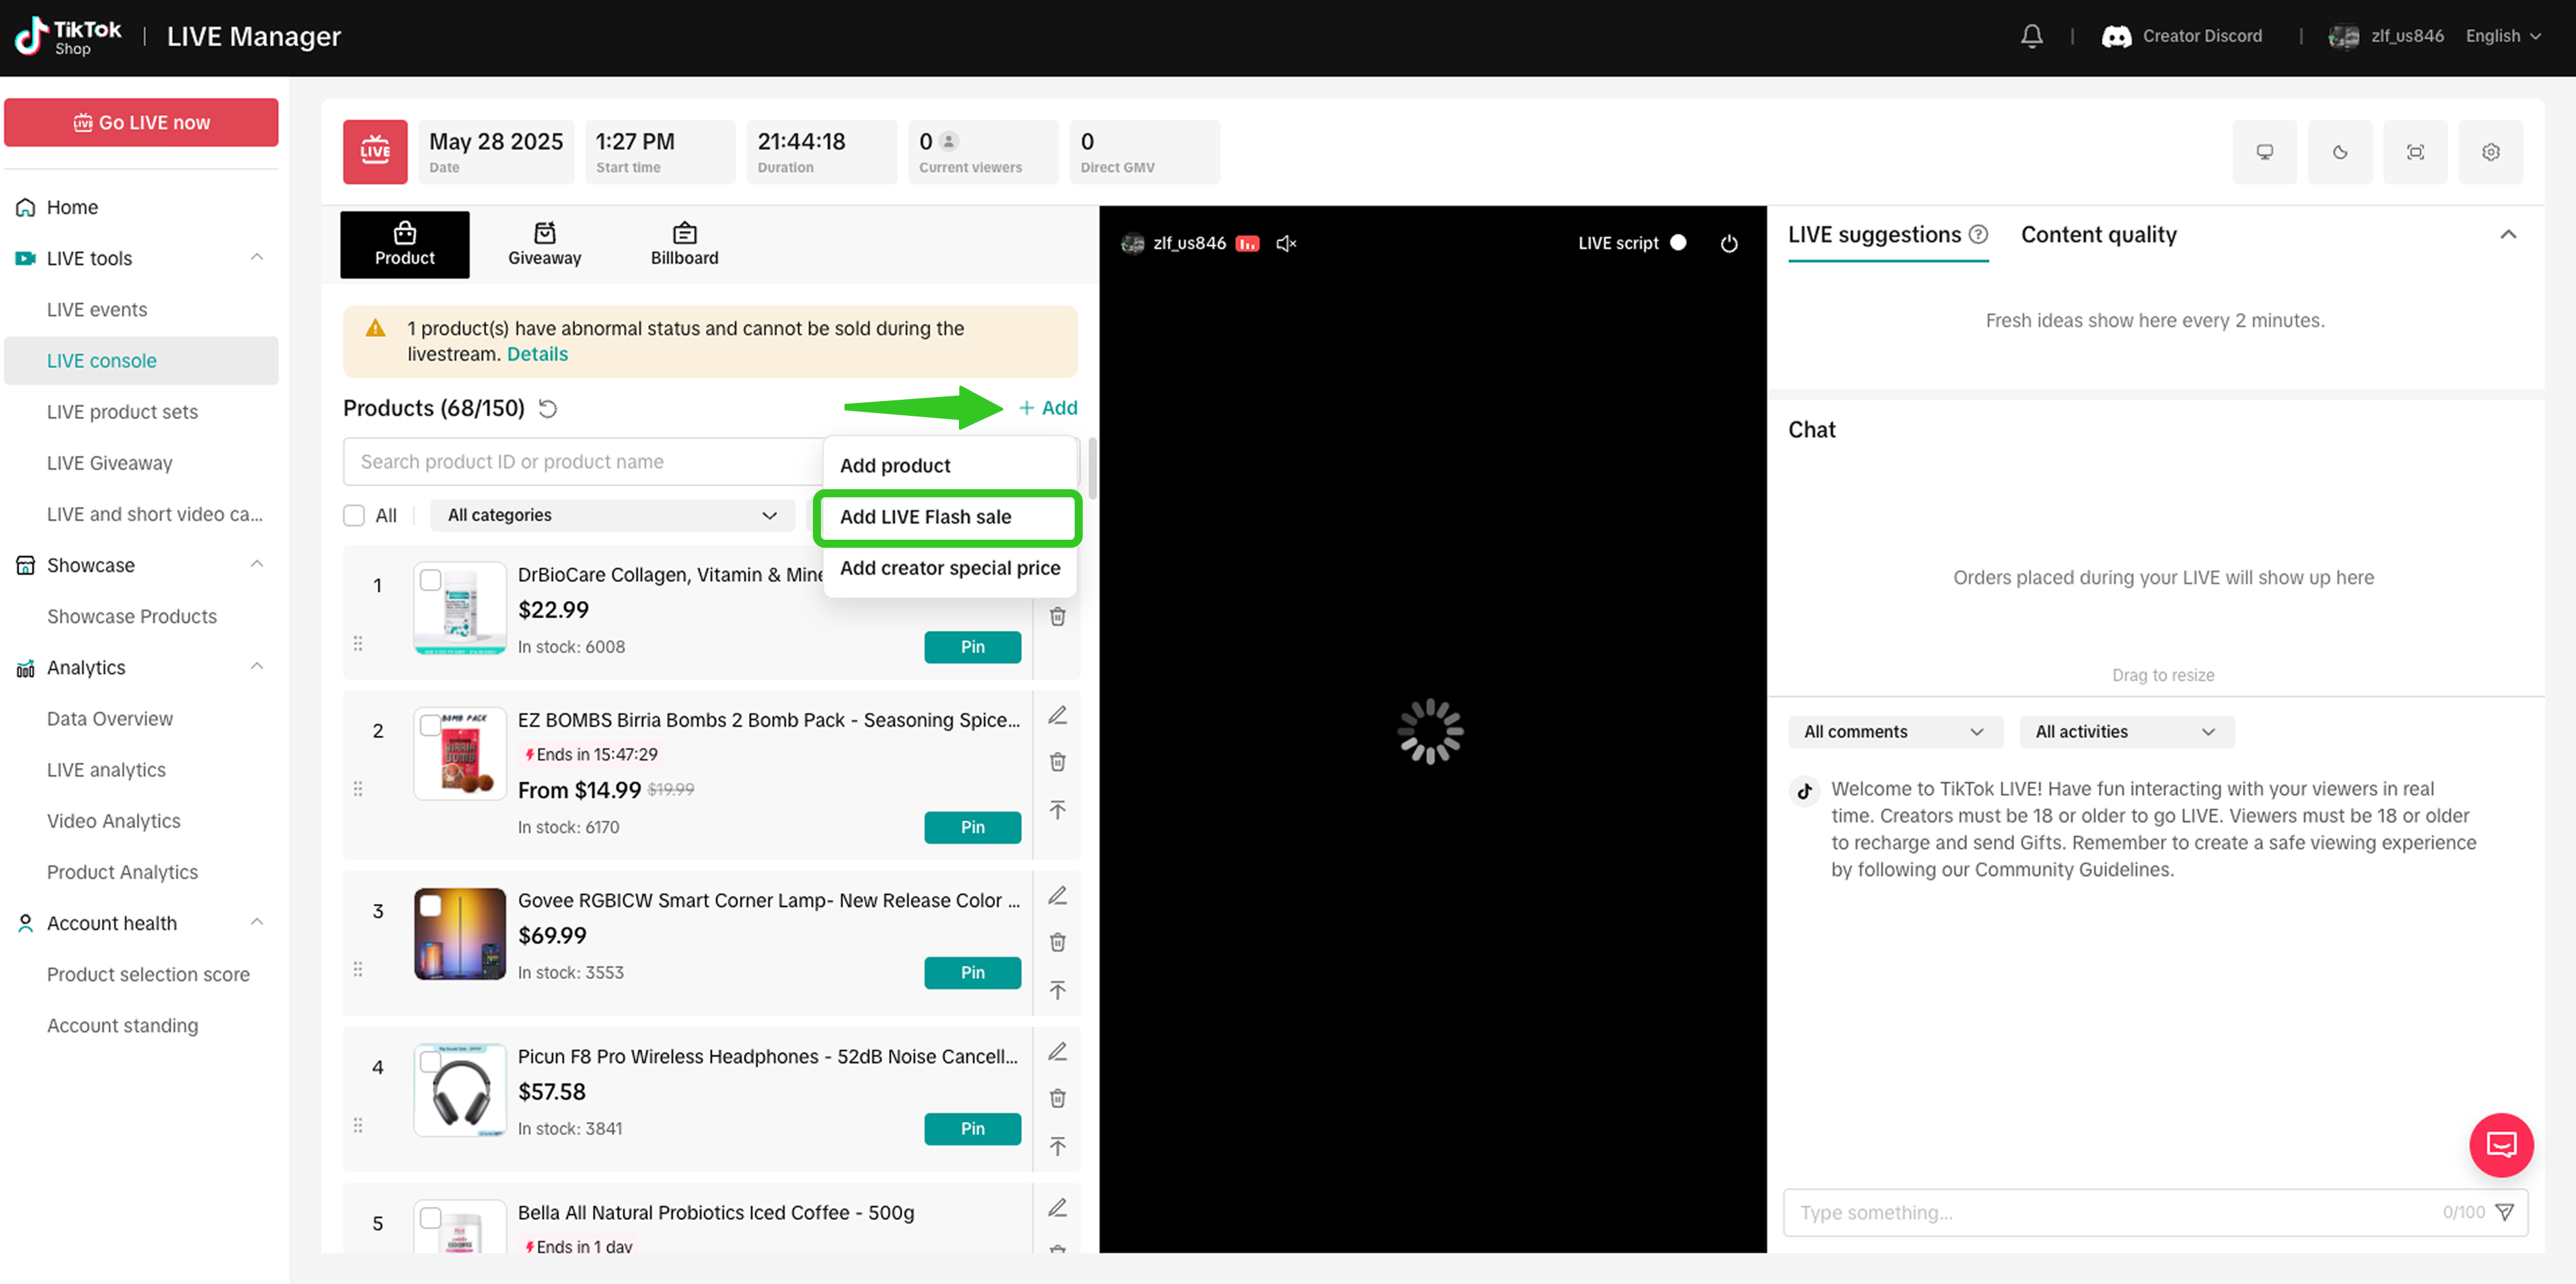The image size is (2576, 1284).
Task: Move Picun headphones to top with arrow icon
Action: (x=1057, y=1146)
